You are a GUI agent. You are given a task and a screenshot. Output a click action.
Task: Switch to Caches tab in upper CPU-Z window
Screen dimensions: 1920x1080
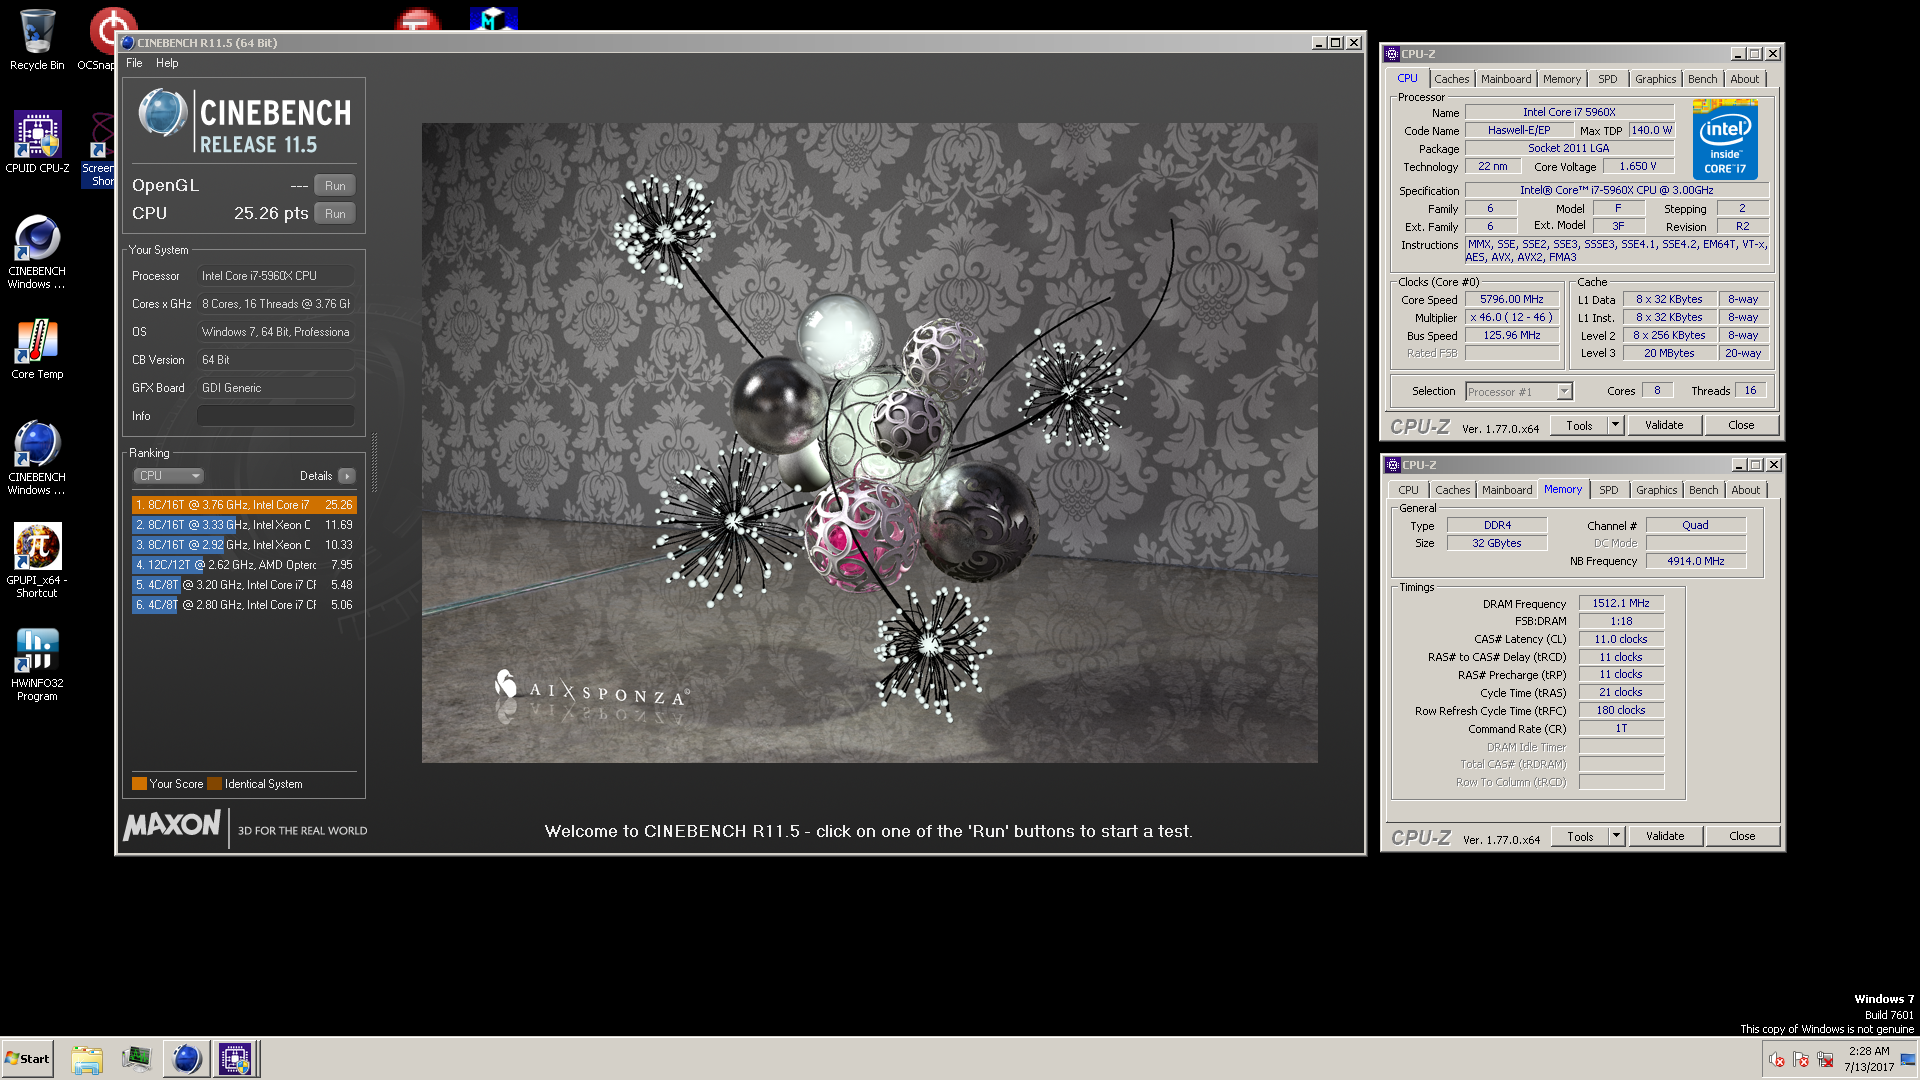pos(1452,79)
